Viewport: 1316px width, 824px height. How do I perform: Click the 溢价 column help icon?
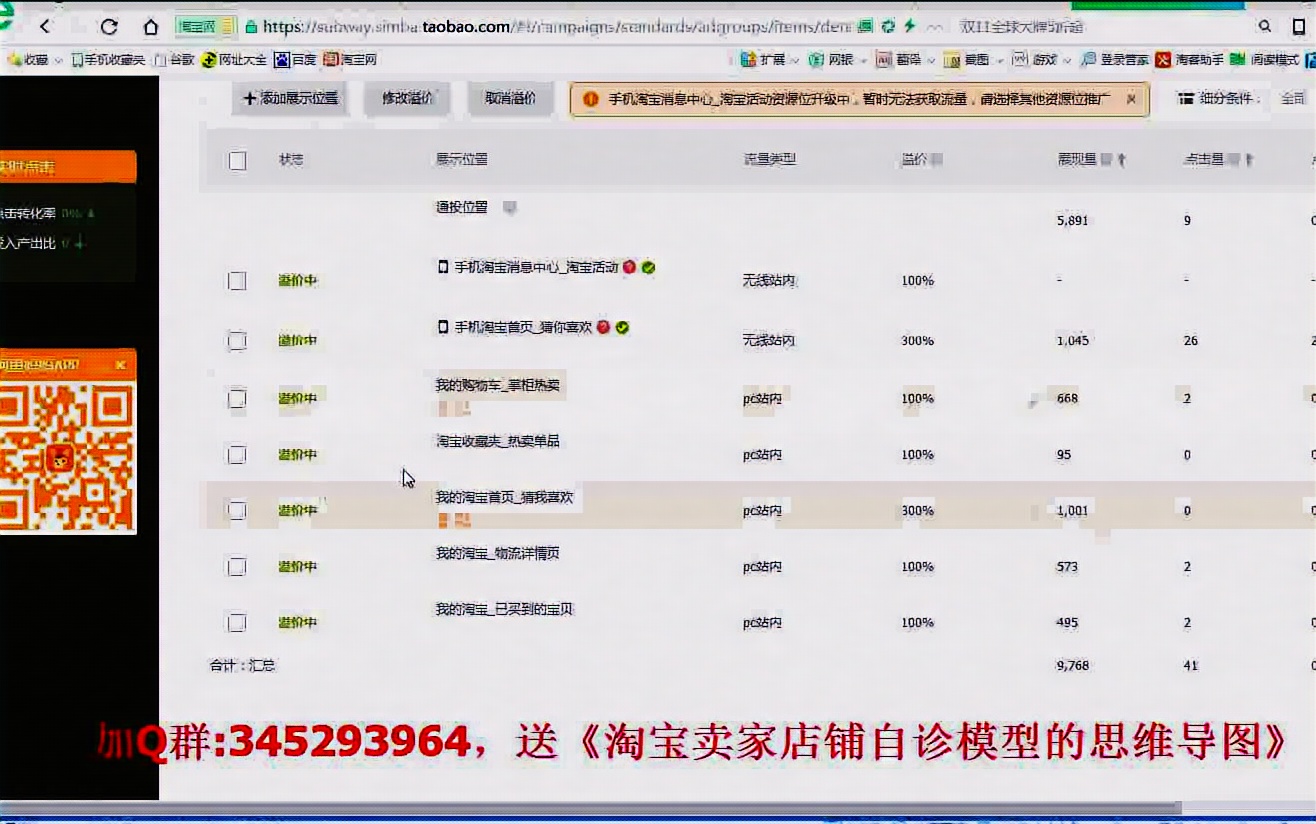(937, 160)
